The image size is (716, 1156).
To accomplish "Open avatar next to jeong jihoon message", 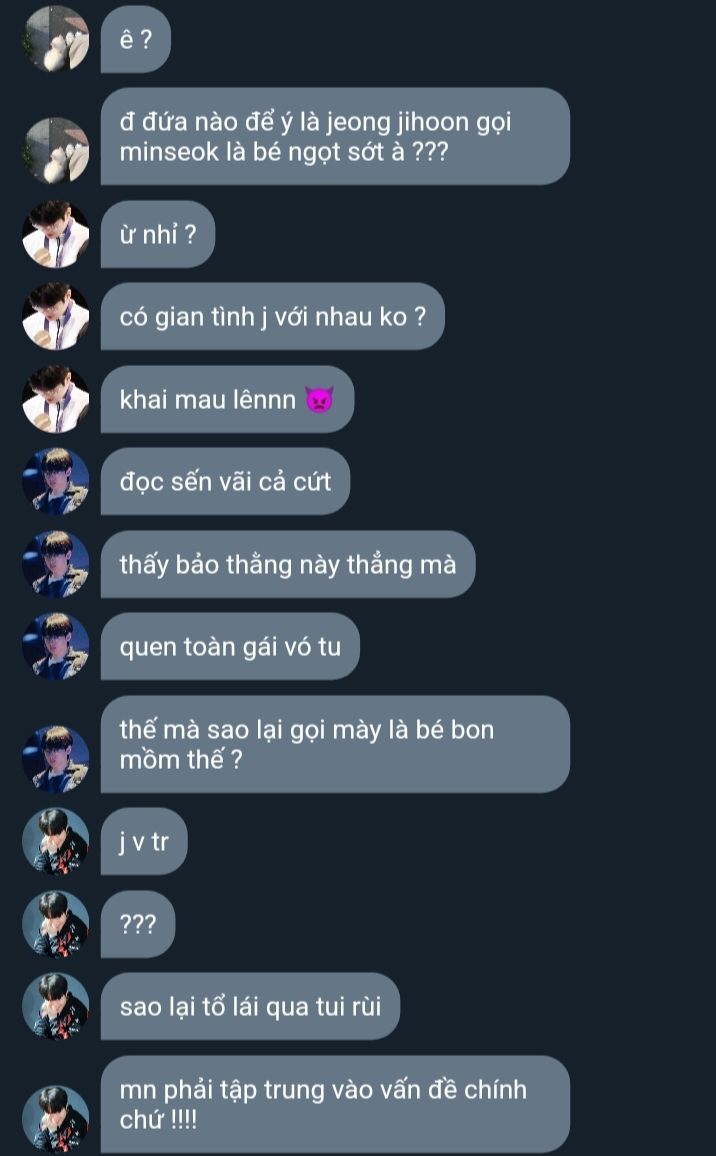I will [56, 150].
